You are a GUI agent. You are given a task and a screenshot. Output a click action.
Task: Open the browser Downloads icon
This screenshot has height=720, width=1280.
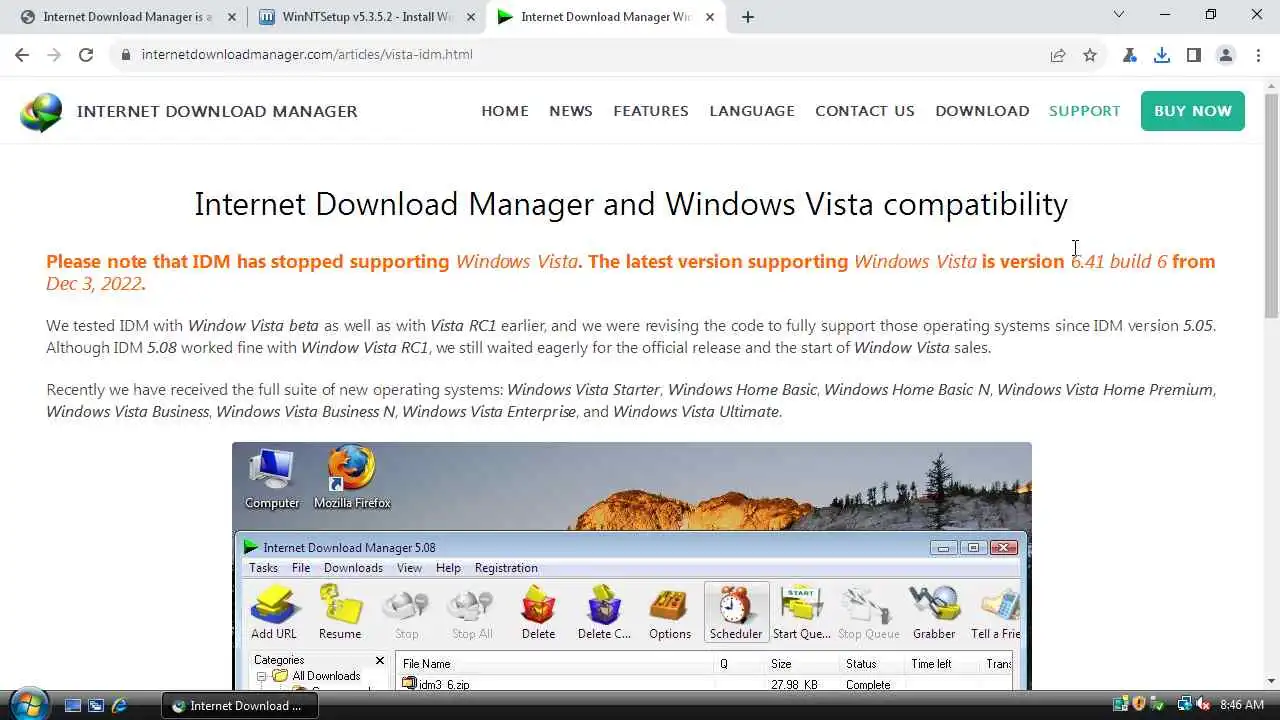(x=1162, y=55)
